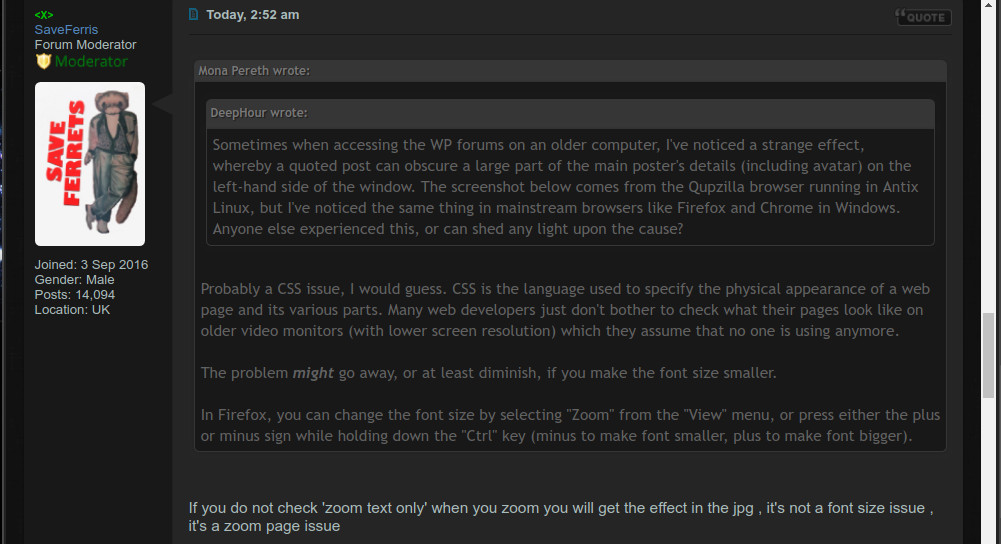Click the vertical scrollbar thumb
This screenshot has width=1001, height=544.
pyautogui.click(x=988, y=355)
